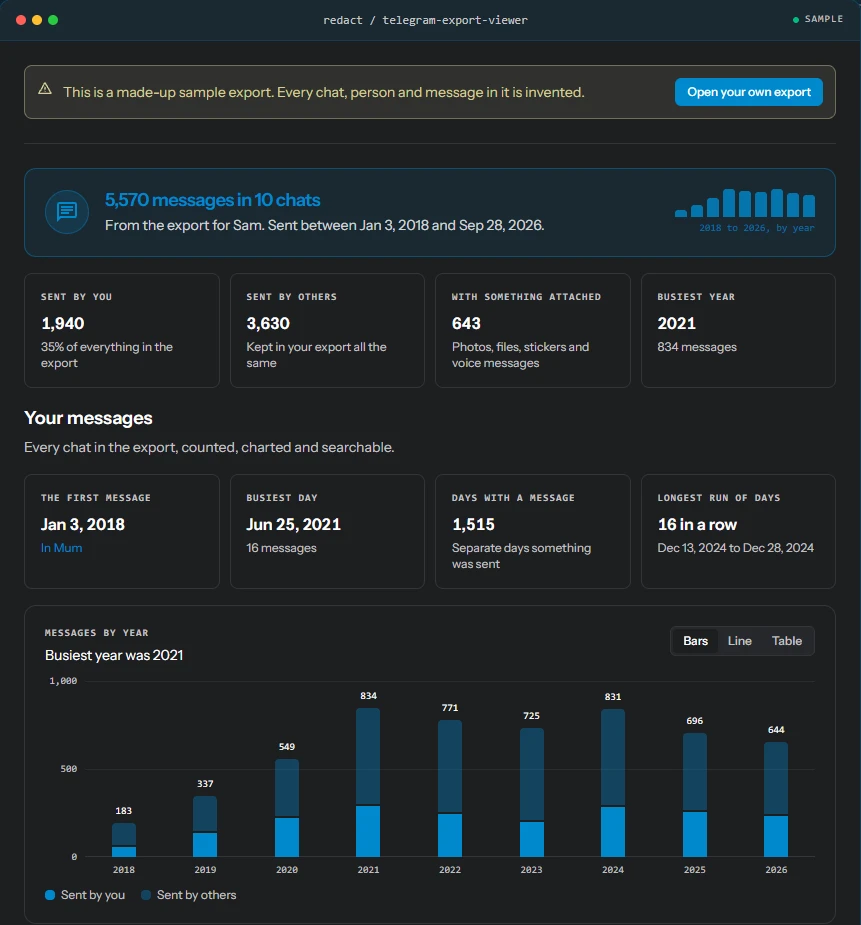Select the 2022 bar showing 771

(450, 788)
